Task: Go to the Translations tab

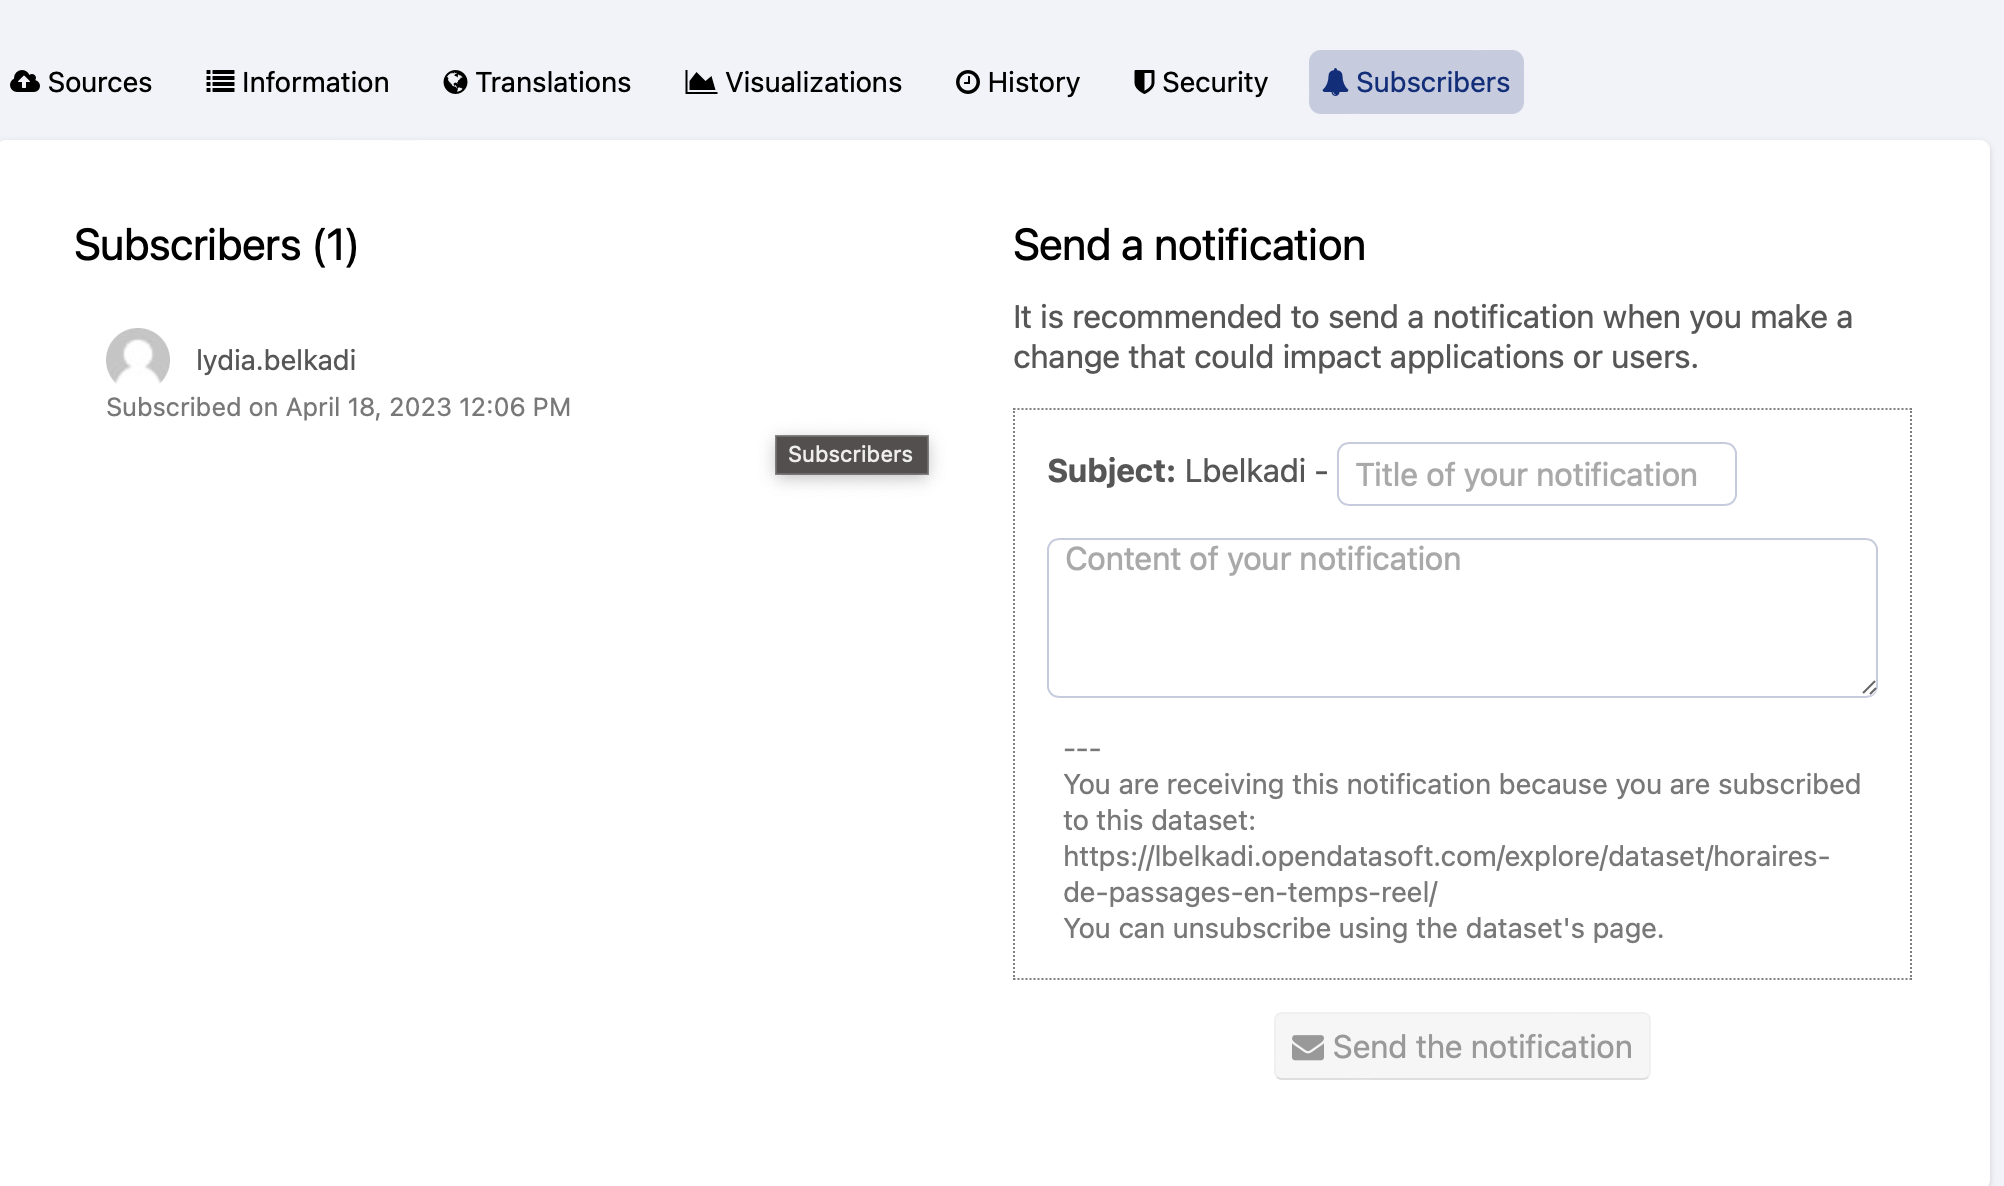Action: pyautogui.click(x=538, y=82)
